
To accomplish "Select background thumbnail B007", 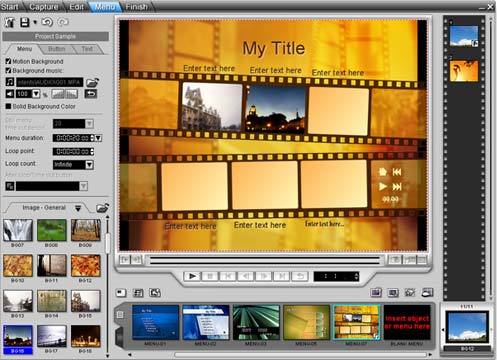I will click(18, 230).
